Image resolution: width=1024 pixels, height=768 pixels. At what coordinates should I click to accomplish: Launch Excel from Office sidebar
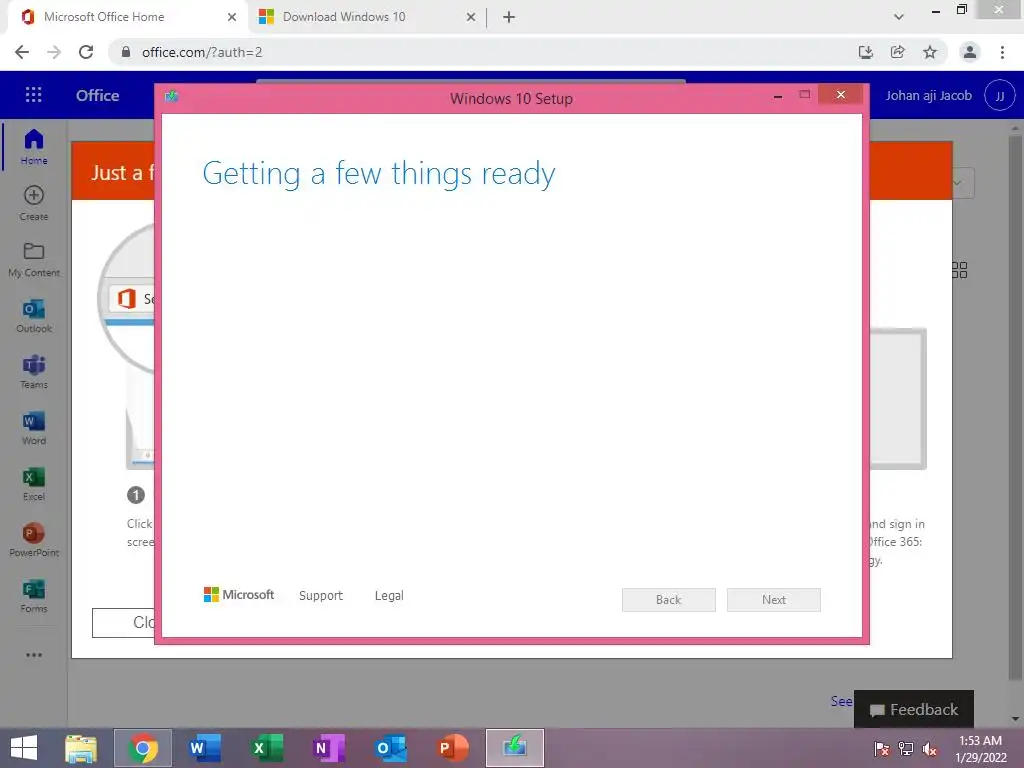pyautogui.click(x=34, y=484)
